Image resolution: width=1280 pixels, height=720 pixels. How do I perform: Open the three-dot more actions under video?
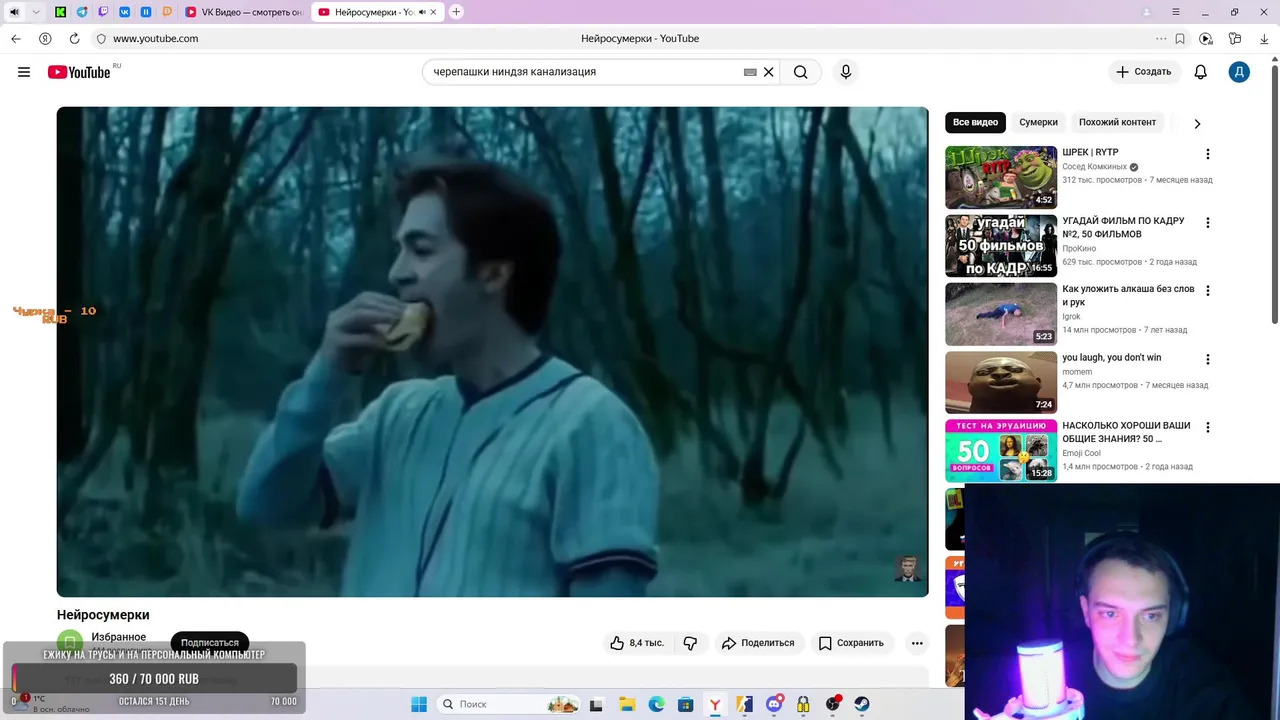coord(917,643)
